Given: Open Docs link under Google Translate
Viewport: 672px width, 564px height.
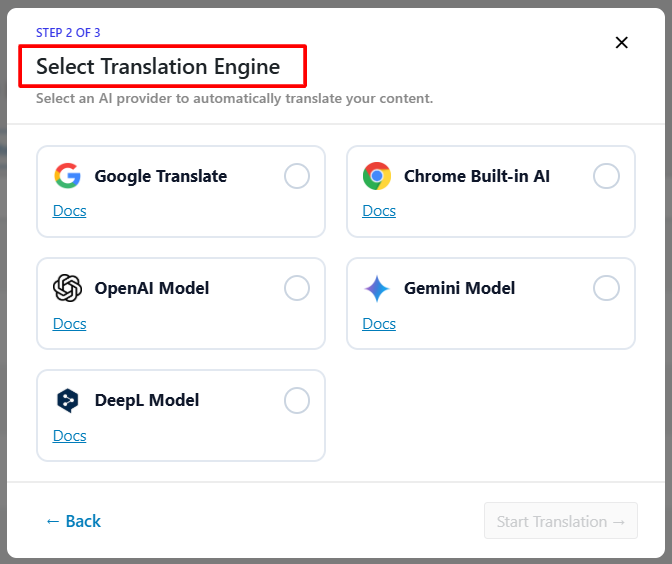Looking at the screenshot, I should click(69, 211).
